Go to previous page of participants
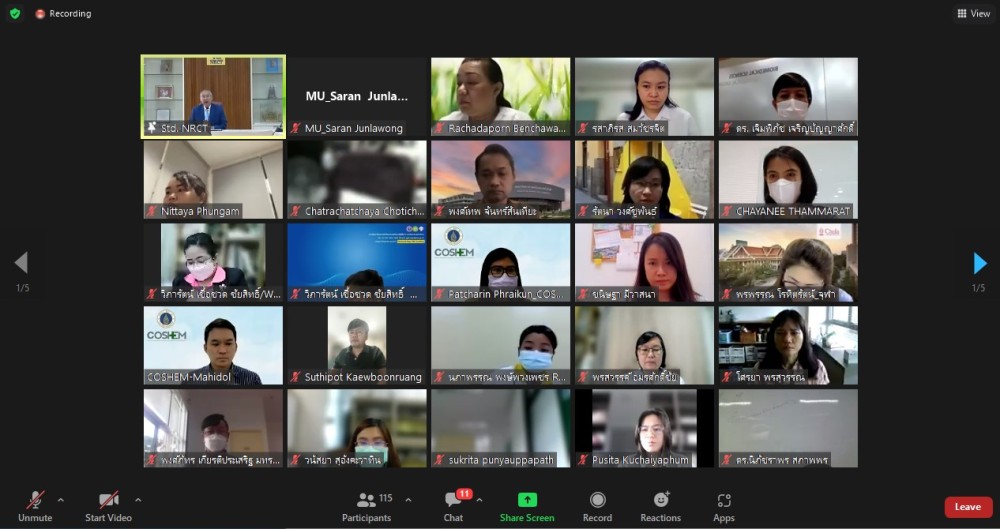This screenshot has height=529, width=1000. tap(21, 264)
